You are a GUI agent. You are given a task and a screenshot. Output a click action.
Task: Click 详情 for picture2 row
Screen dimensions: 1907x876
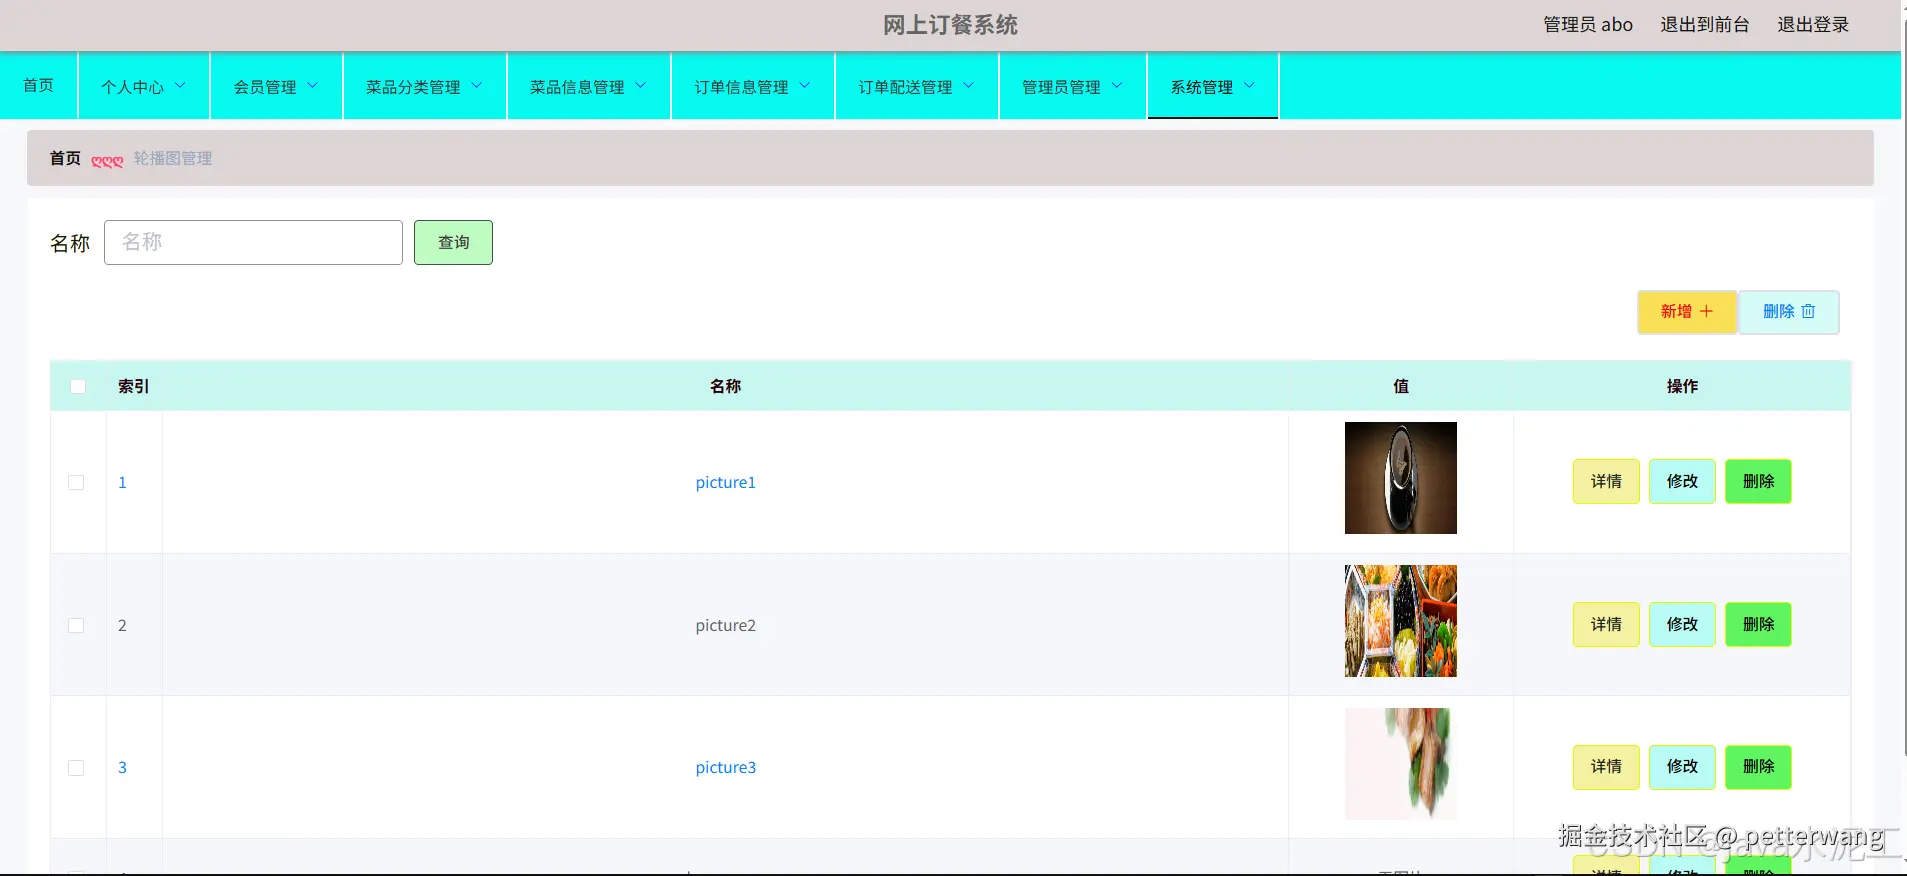point(1606,624)
